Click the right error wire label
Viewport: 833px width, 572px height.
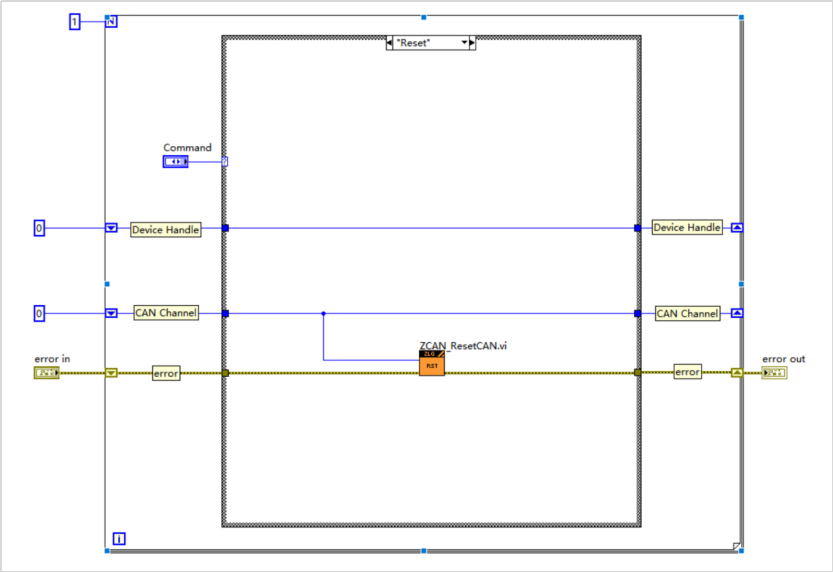pyautogui.click(x=687, y=372)
